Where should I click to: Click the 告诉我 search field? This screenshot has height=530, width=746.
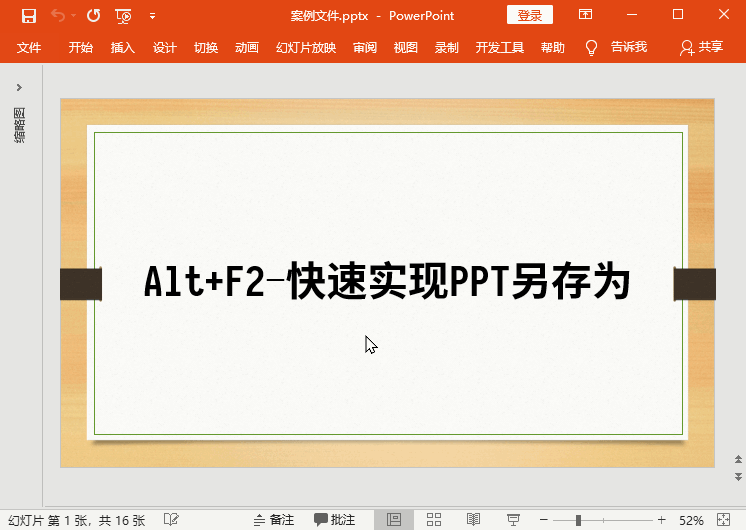click(628, 47)
